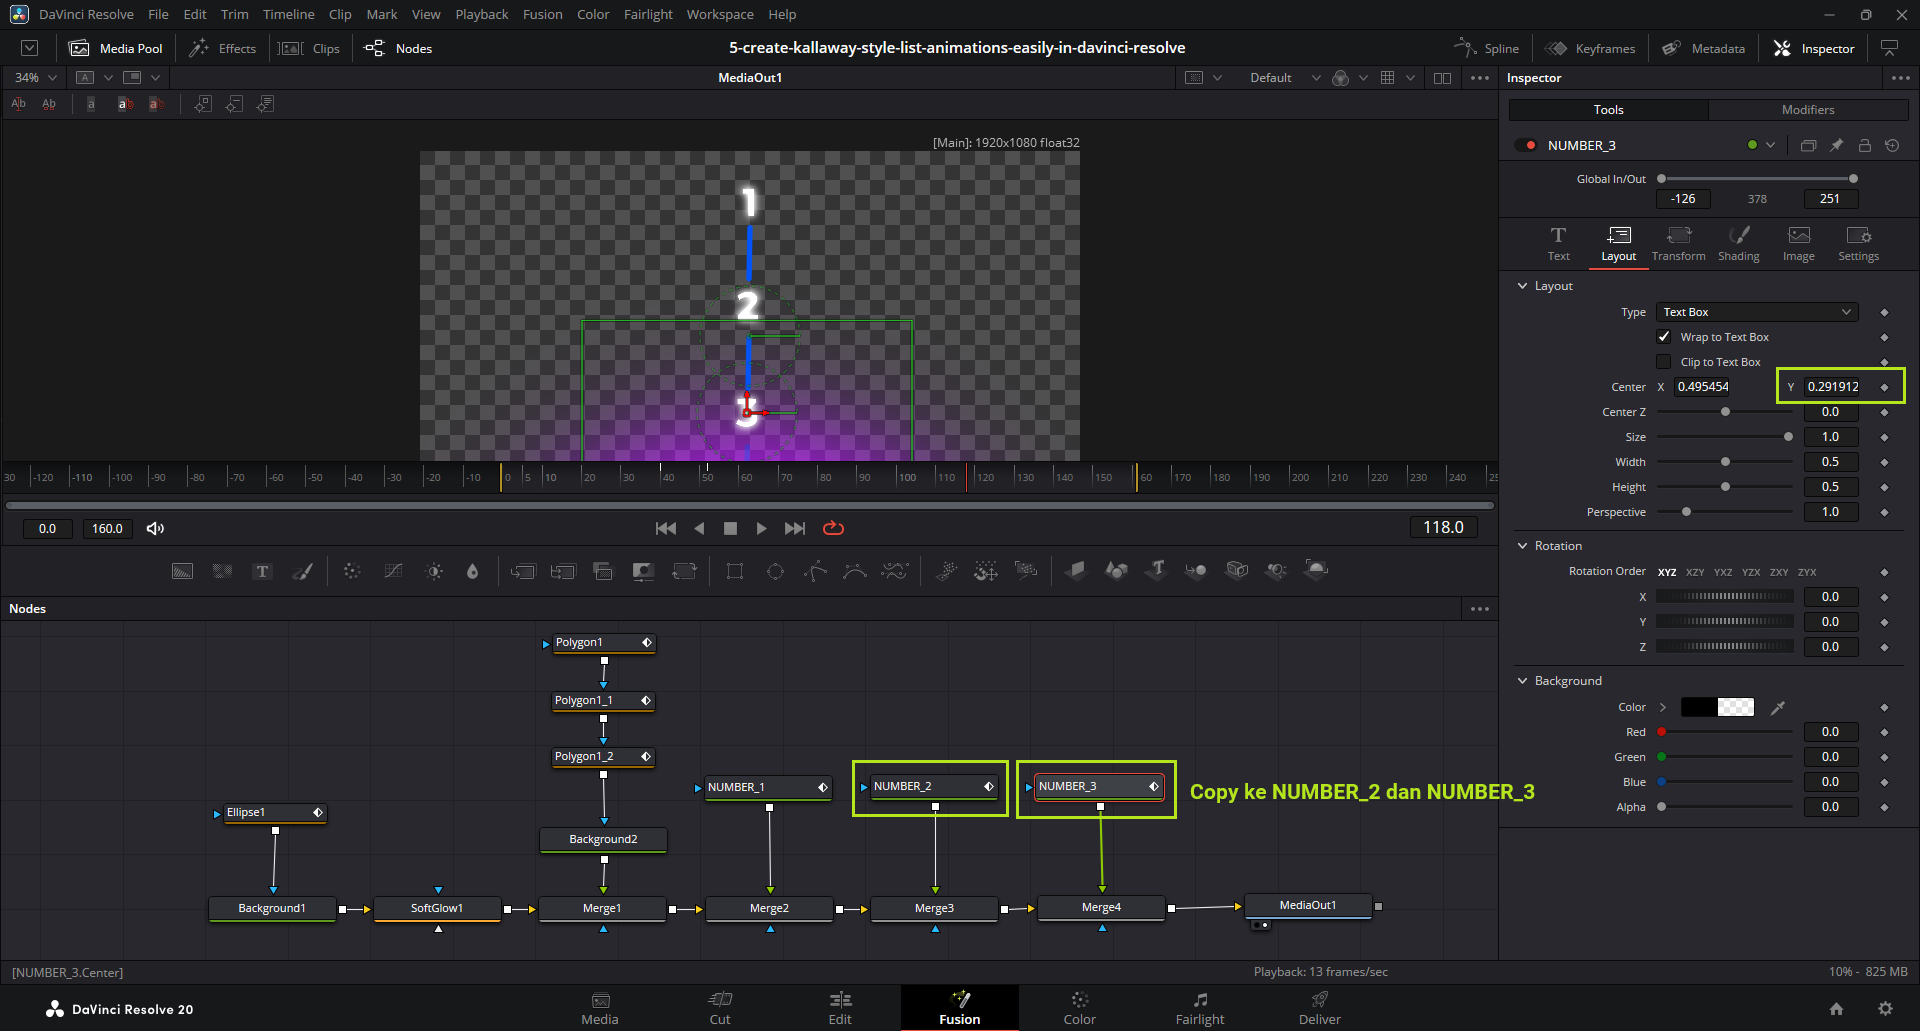This screenshot has width=1920, height=1031.
Task: Pin the NUMBER_3 inspector controls
Action: 1836,145
